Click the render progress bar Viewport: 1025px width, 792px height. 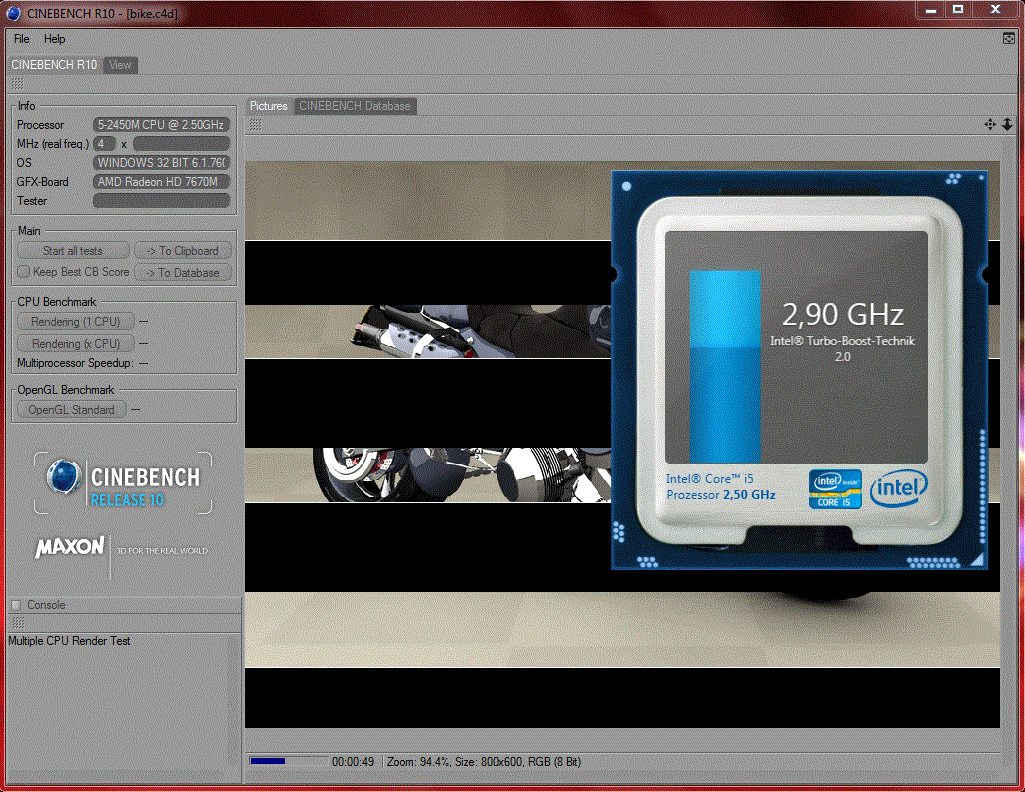click(x=289, y=761)
